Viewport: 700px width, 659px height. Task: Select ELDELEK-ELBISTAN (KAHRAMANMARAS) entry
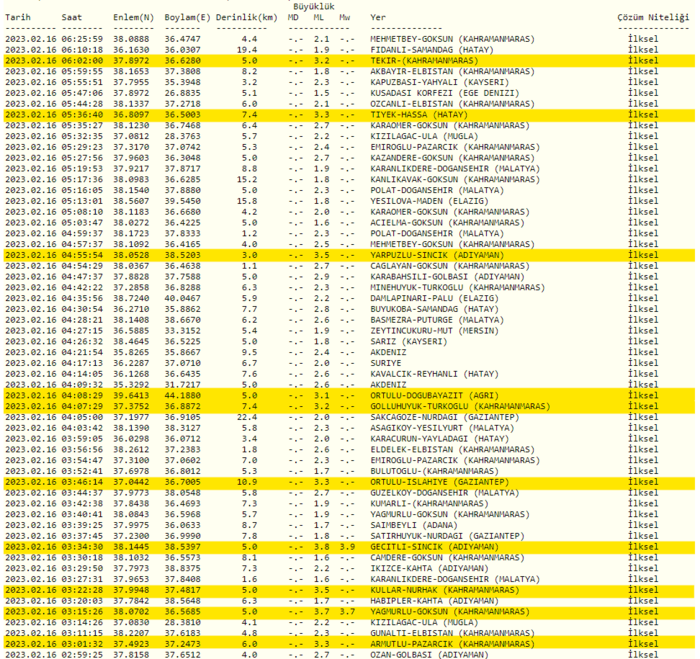(x=452, y=450)
